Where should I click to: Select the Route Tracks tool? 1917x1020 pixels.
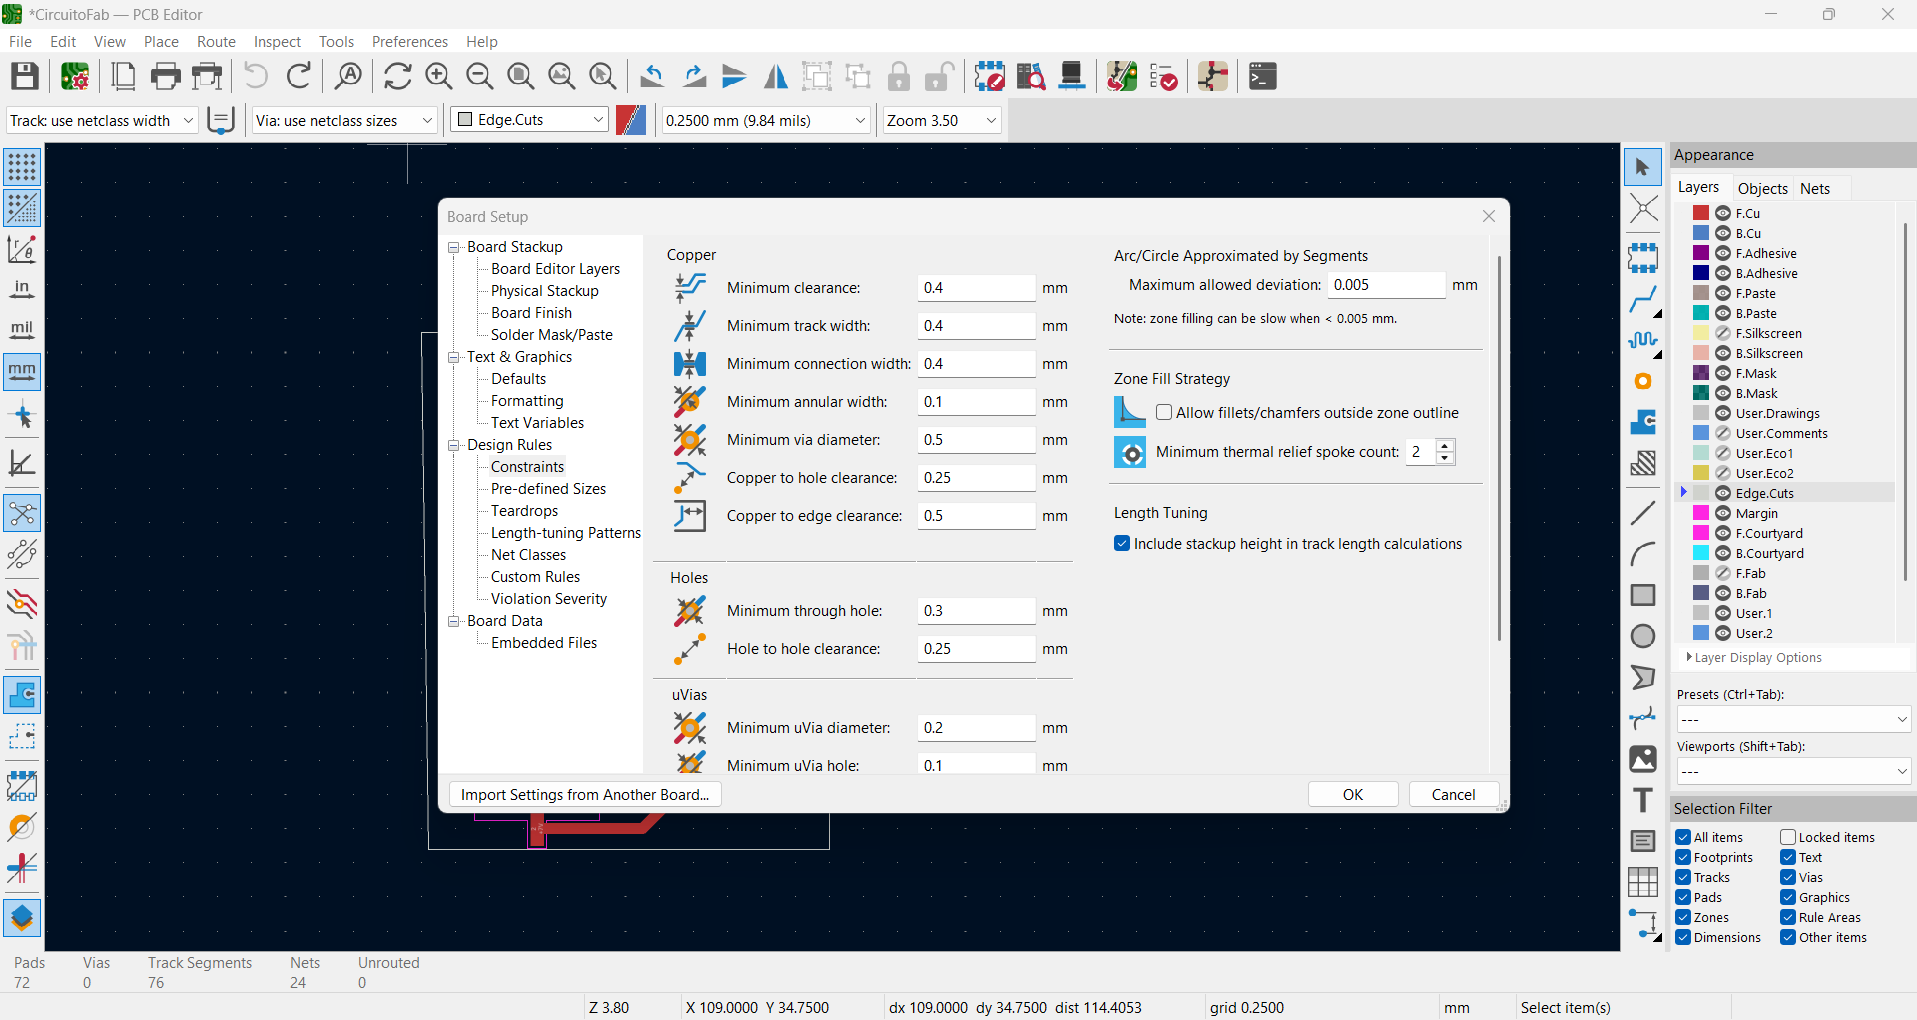tap(1643, 299)
